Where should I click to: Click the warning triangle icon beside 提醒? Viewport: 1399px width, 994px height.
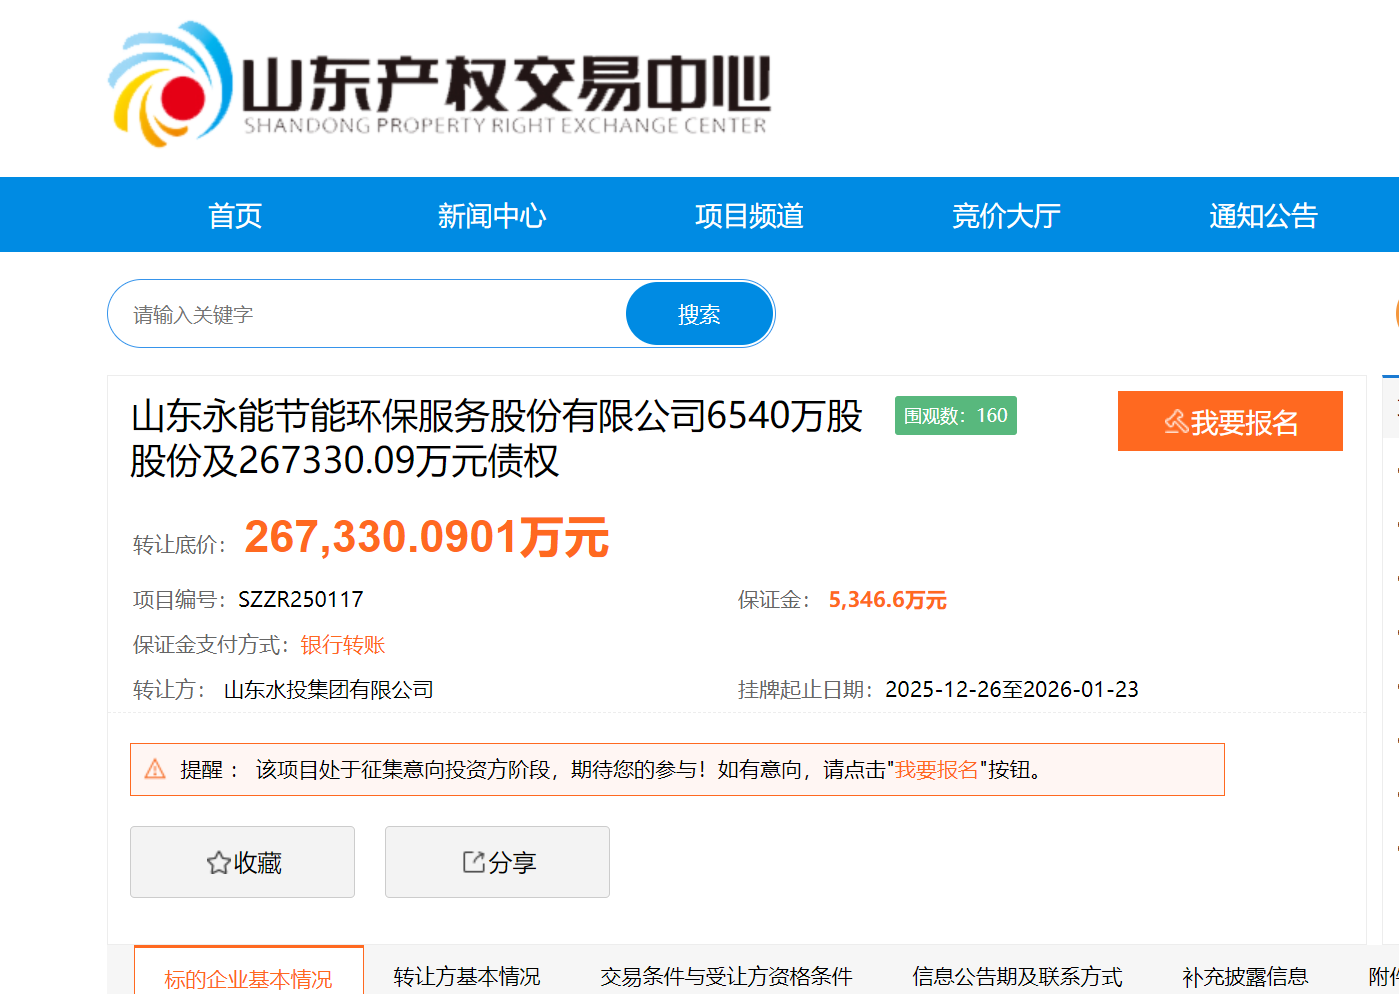155,769
